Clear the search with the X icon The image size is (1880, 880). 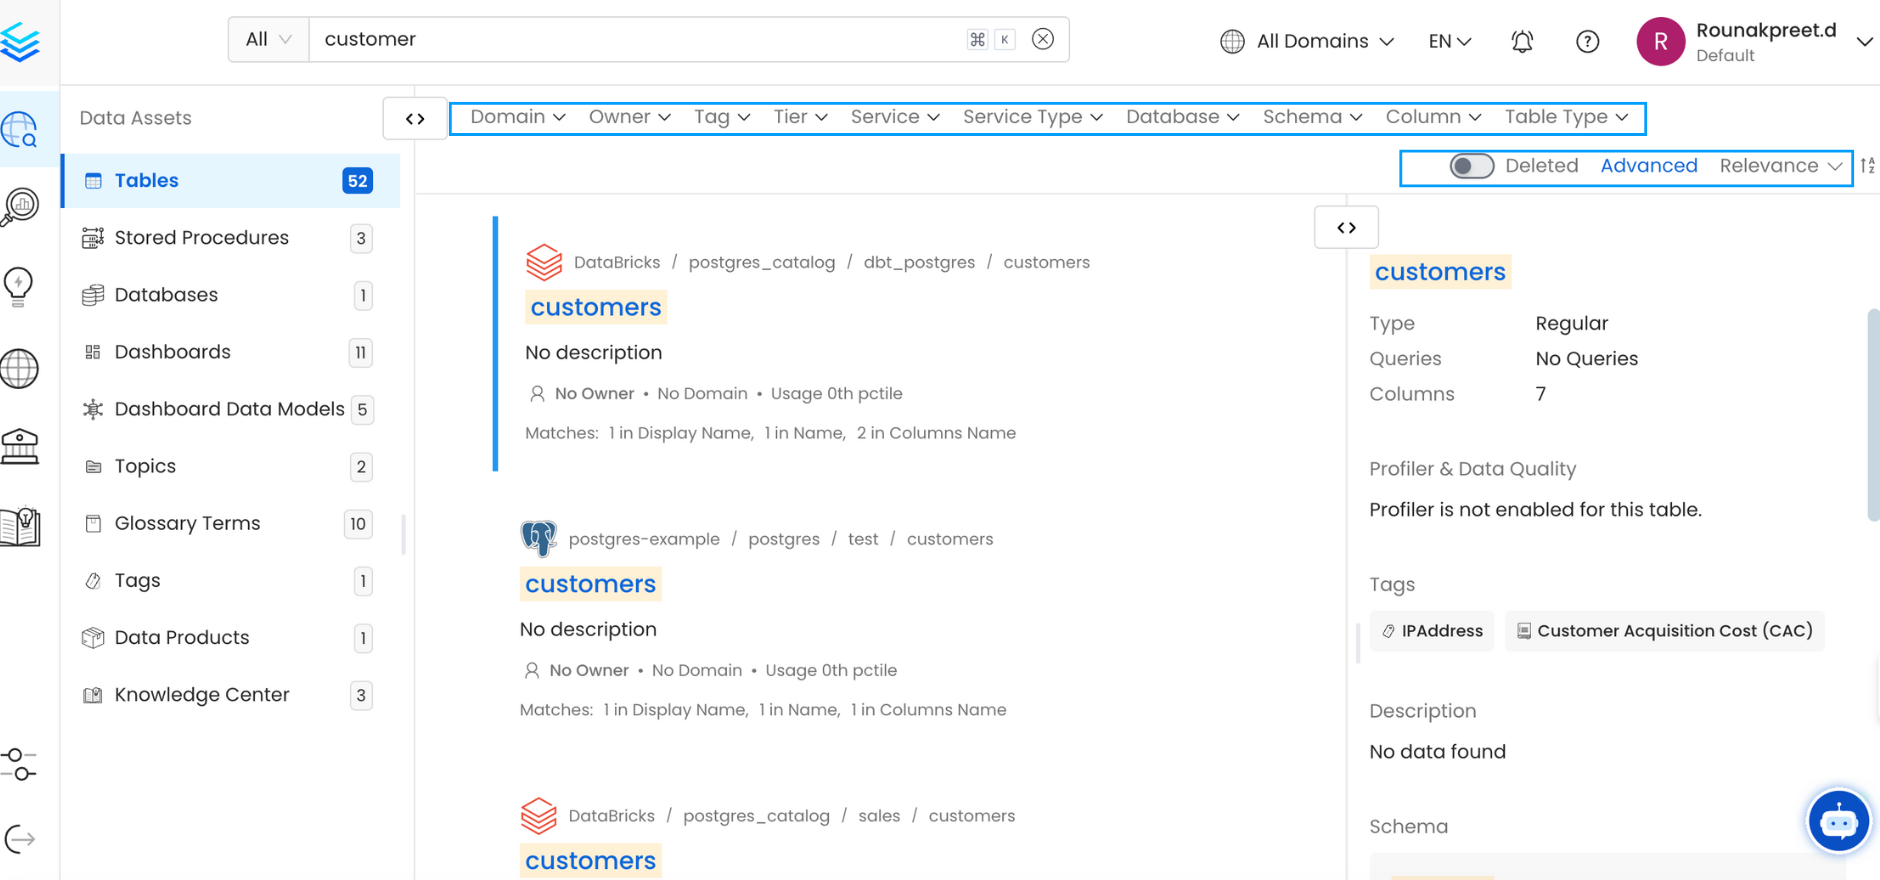(1043, 39)
